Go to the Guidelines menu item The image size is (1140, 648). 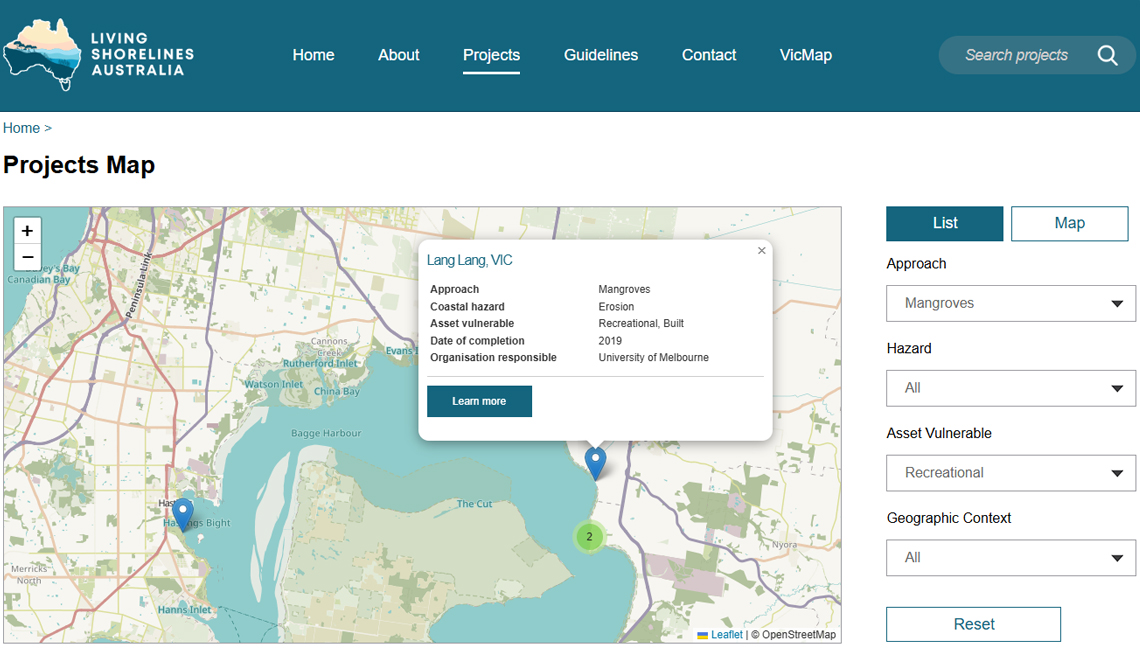(600, 55)
